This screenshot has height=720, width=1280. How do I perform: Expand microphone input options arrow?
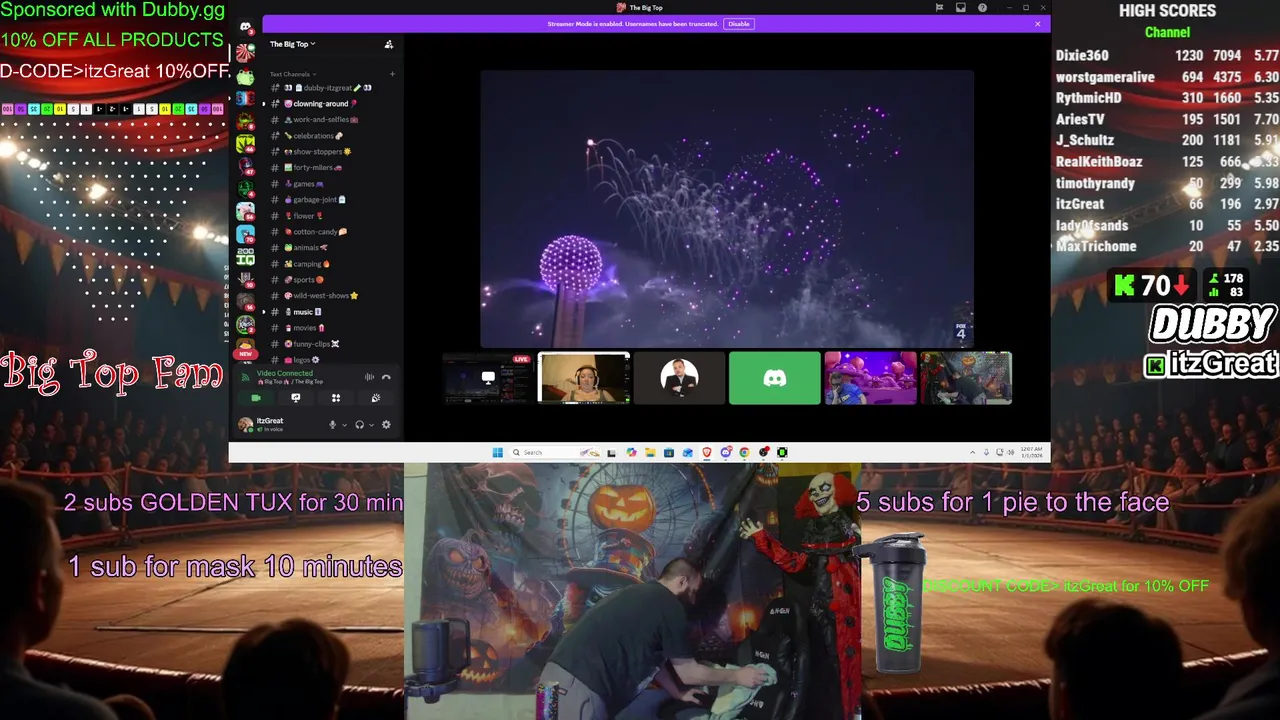point(344,425)
